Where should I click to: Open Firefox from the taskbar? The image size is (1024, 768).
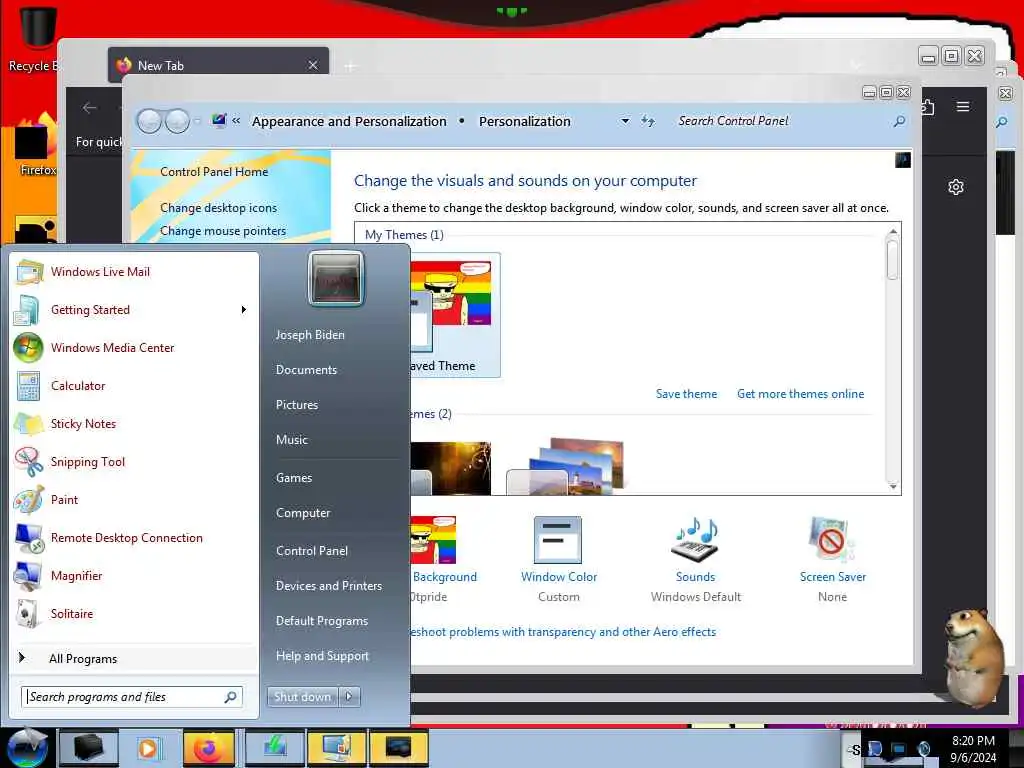pyautogui.click(x=208, y=748)
